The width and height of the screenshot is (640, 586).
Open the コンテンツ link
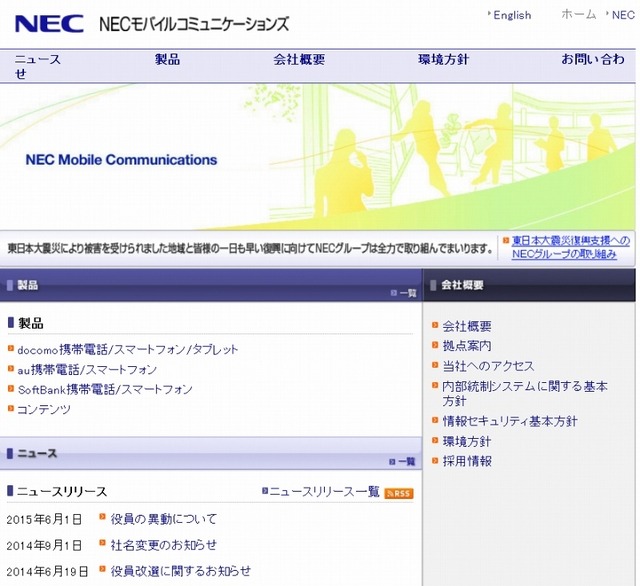(x=44, y=409)
